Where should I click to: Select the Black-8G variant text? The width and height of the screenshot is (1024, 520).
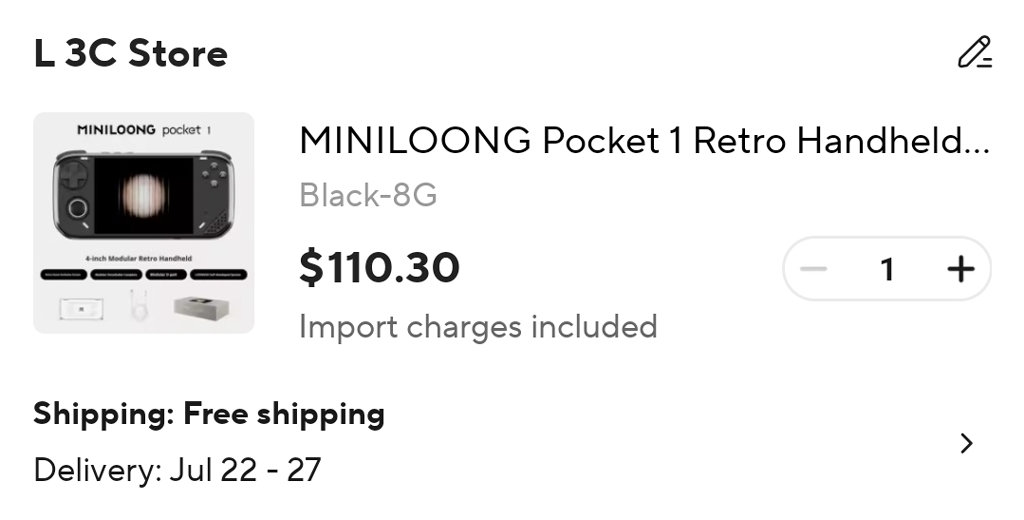coord(368,195)
